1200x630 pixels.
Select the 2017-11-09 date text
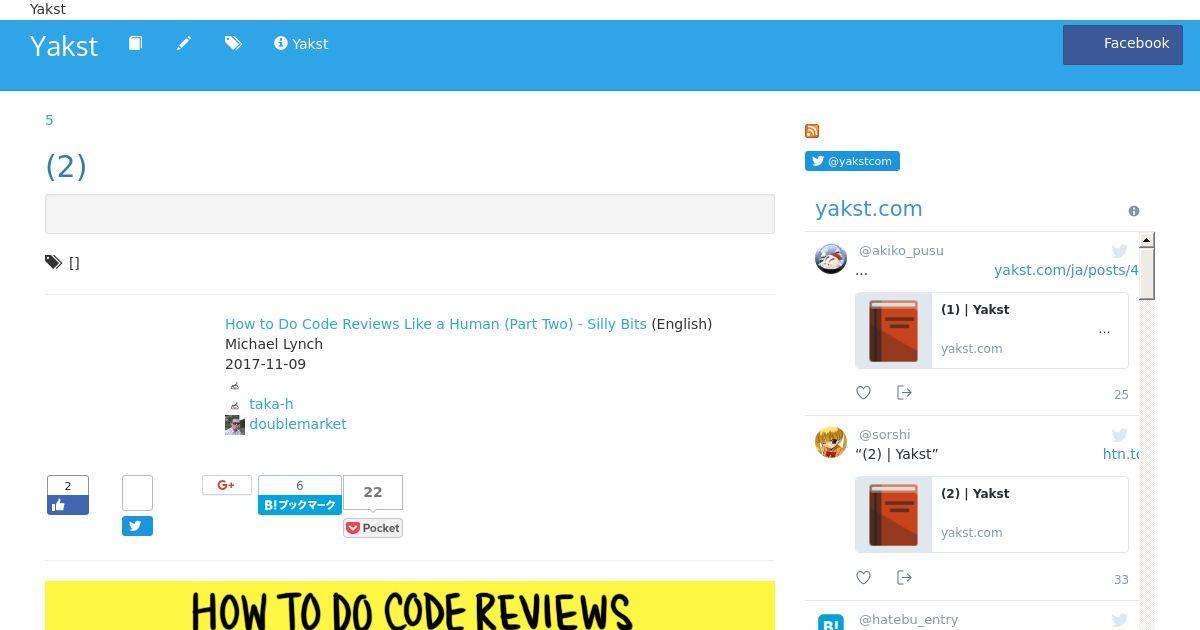(x=265, y=364)
